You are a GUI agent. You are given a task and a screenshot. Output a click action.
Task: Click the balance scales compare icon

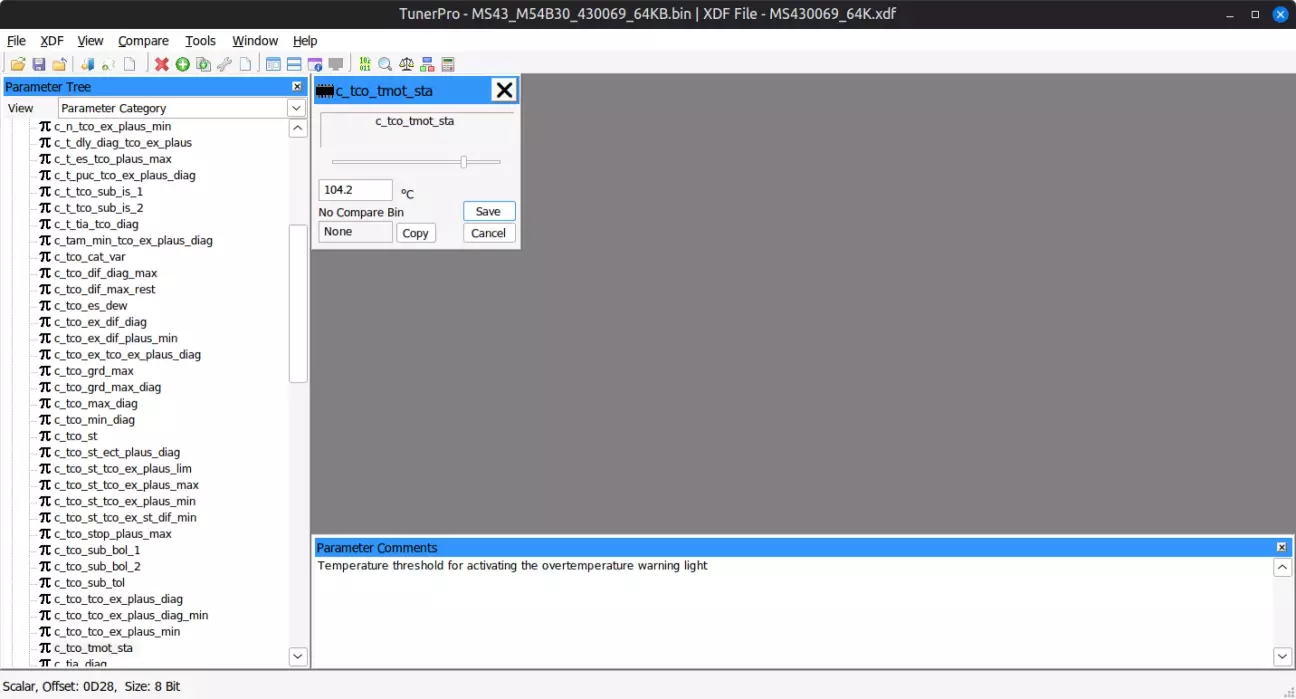point(406,65)
